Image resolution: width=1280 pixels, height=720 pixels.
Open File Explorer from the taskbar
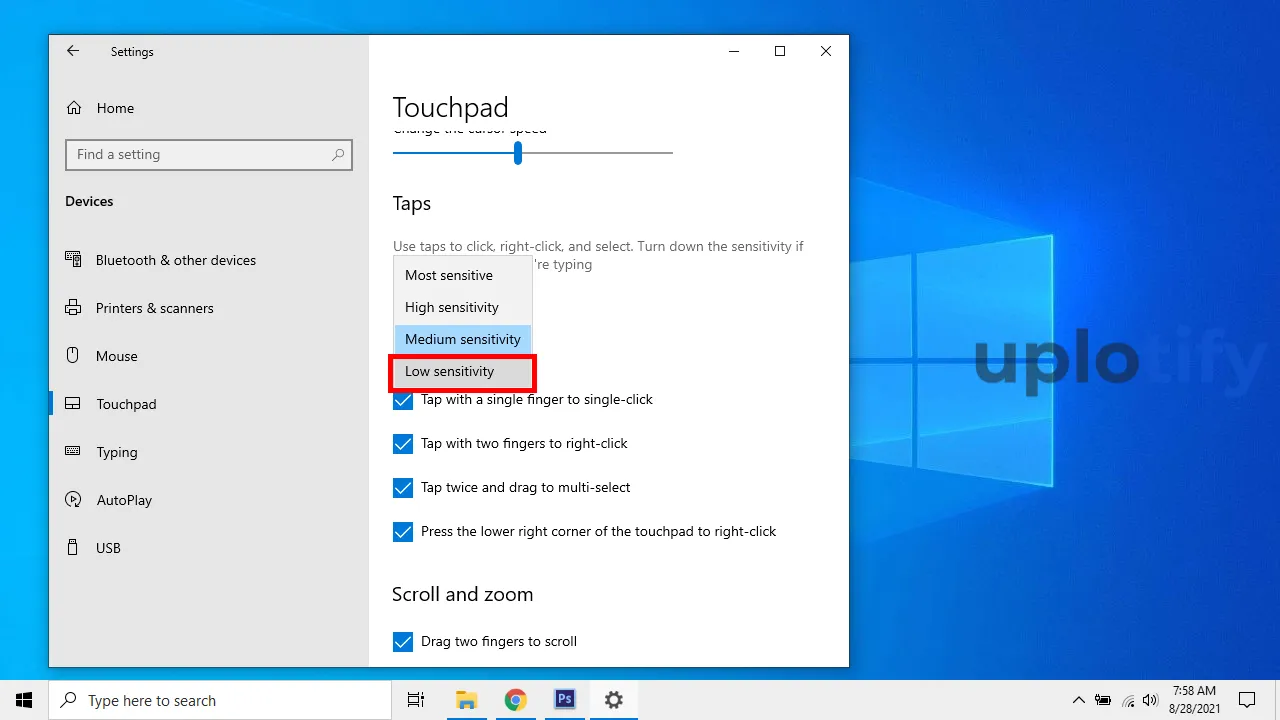tap(466, 700)
